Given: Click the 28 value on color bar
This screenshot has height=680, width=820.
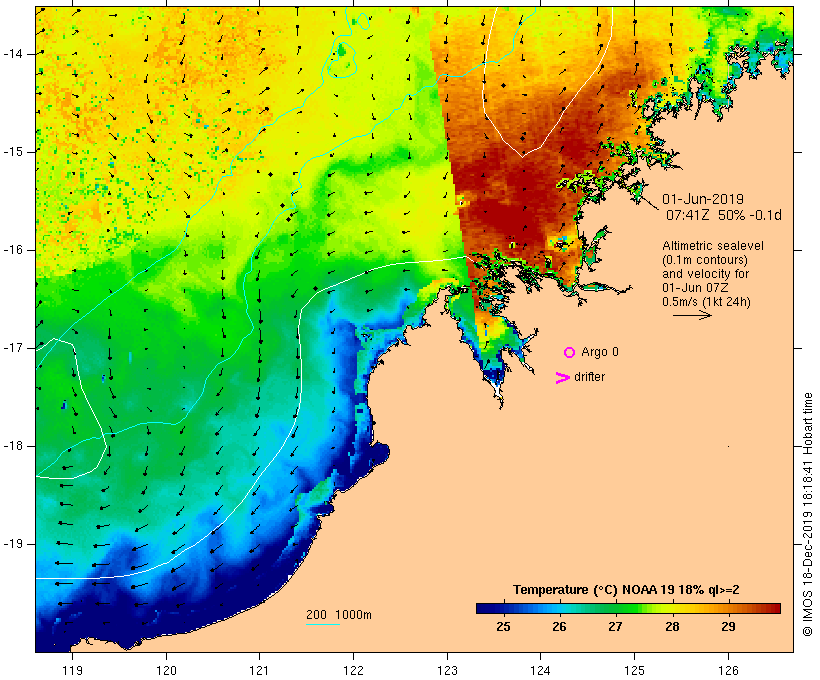Looking at the screenshot, I should click(672, 627).
